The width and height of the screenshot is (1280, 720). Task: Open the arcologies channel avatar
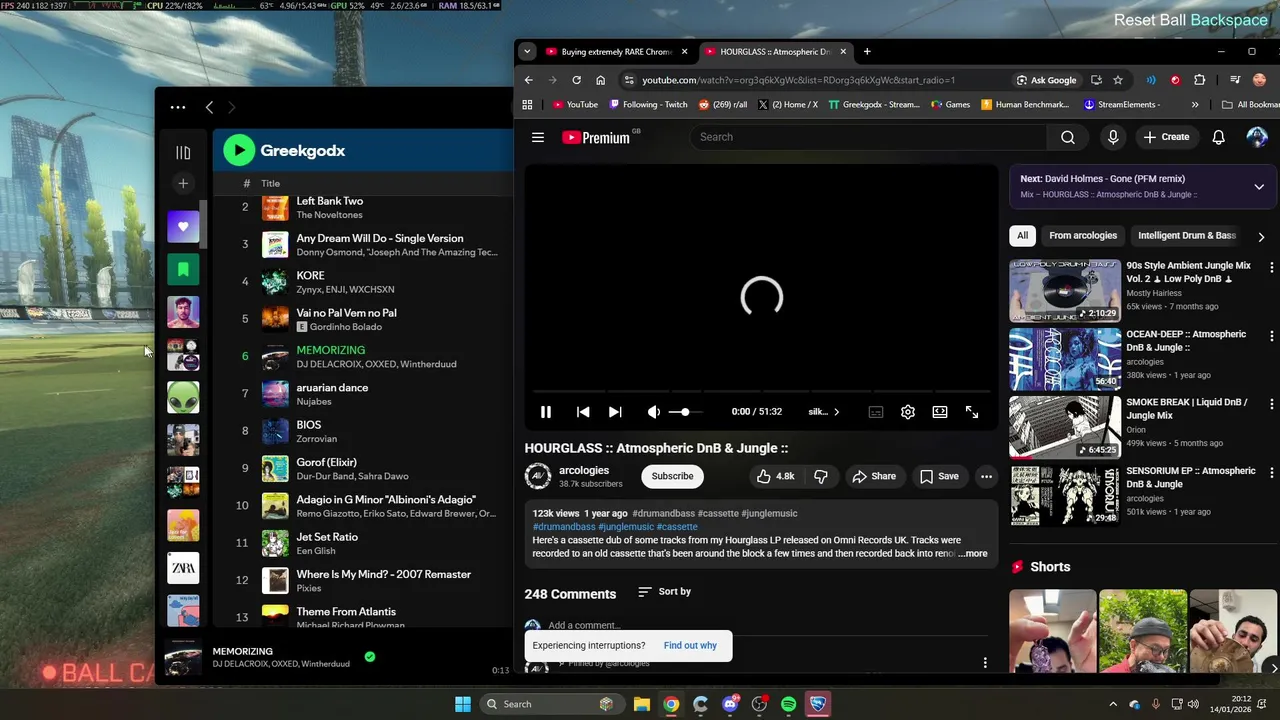point(538,477)
